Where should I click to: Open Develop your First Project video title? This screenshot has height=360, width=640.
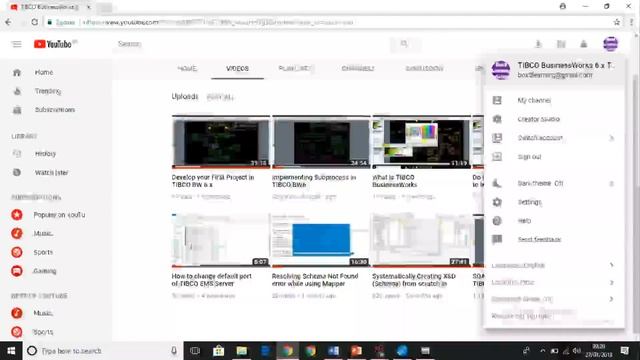coord(213,181)
